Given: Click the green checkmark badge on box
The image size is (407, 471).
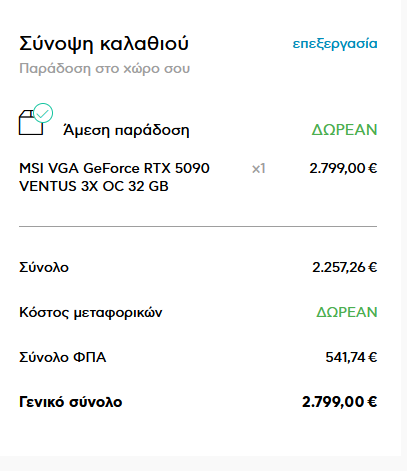Looking at the screenshot, I should [43, 113].
